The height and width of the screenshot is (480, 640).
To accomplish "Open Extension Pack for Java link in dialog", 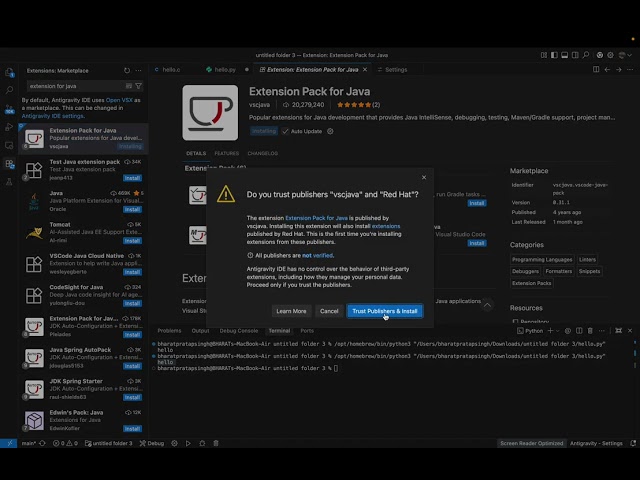I will click(316, 218).
